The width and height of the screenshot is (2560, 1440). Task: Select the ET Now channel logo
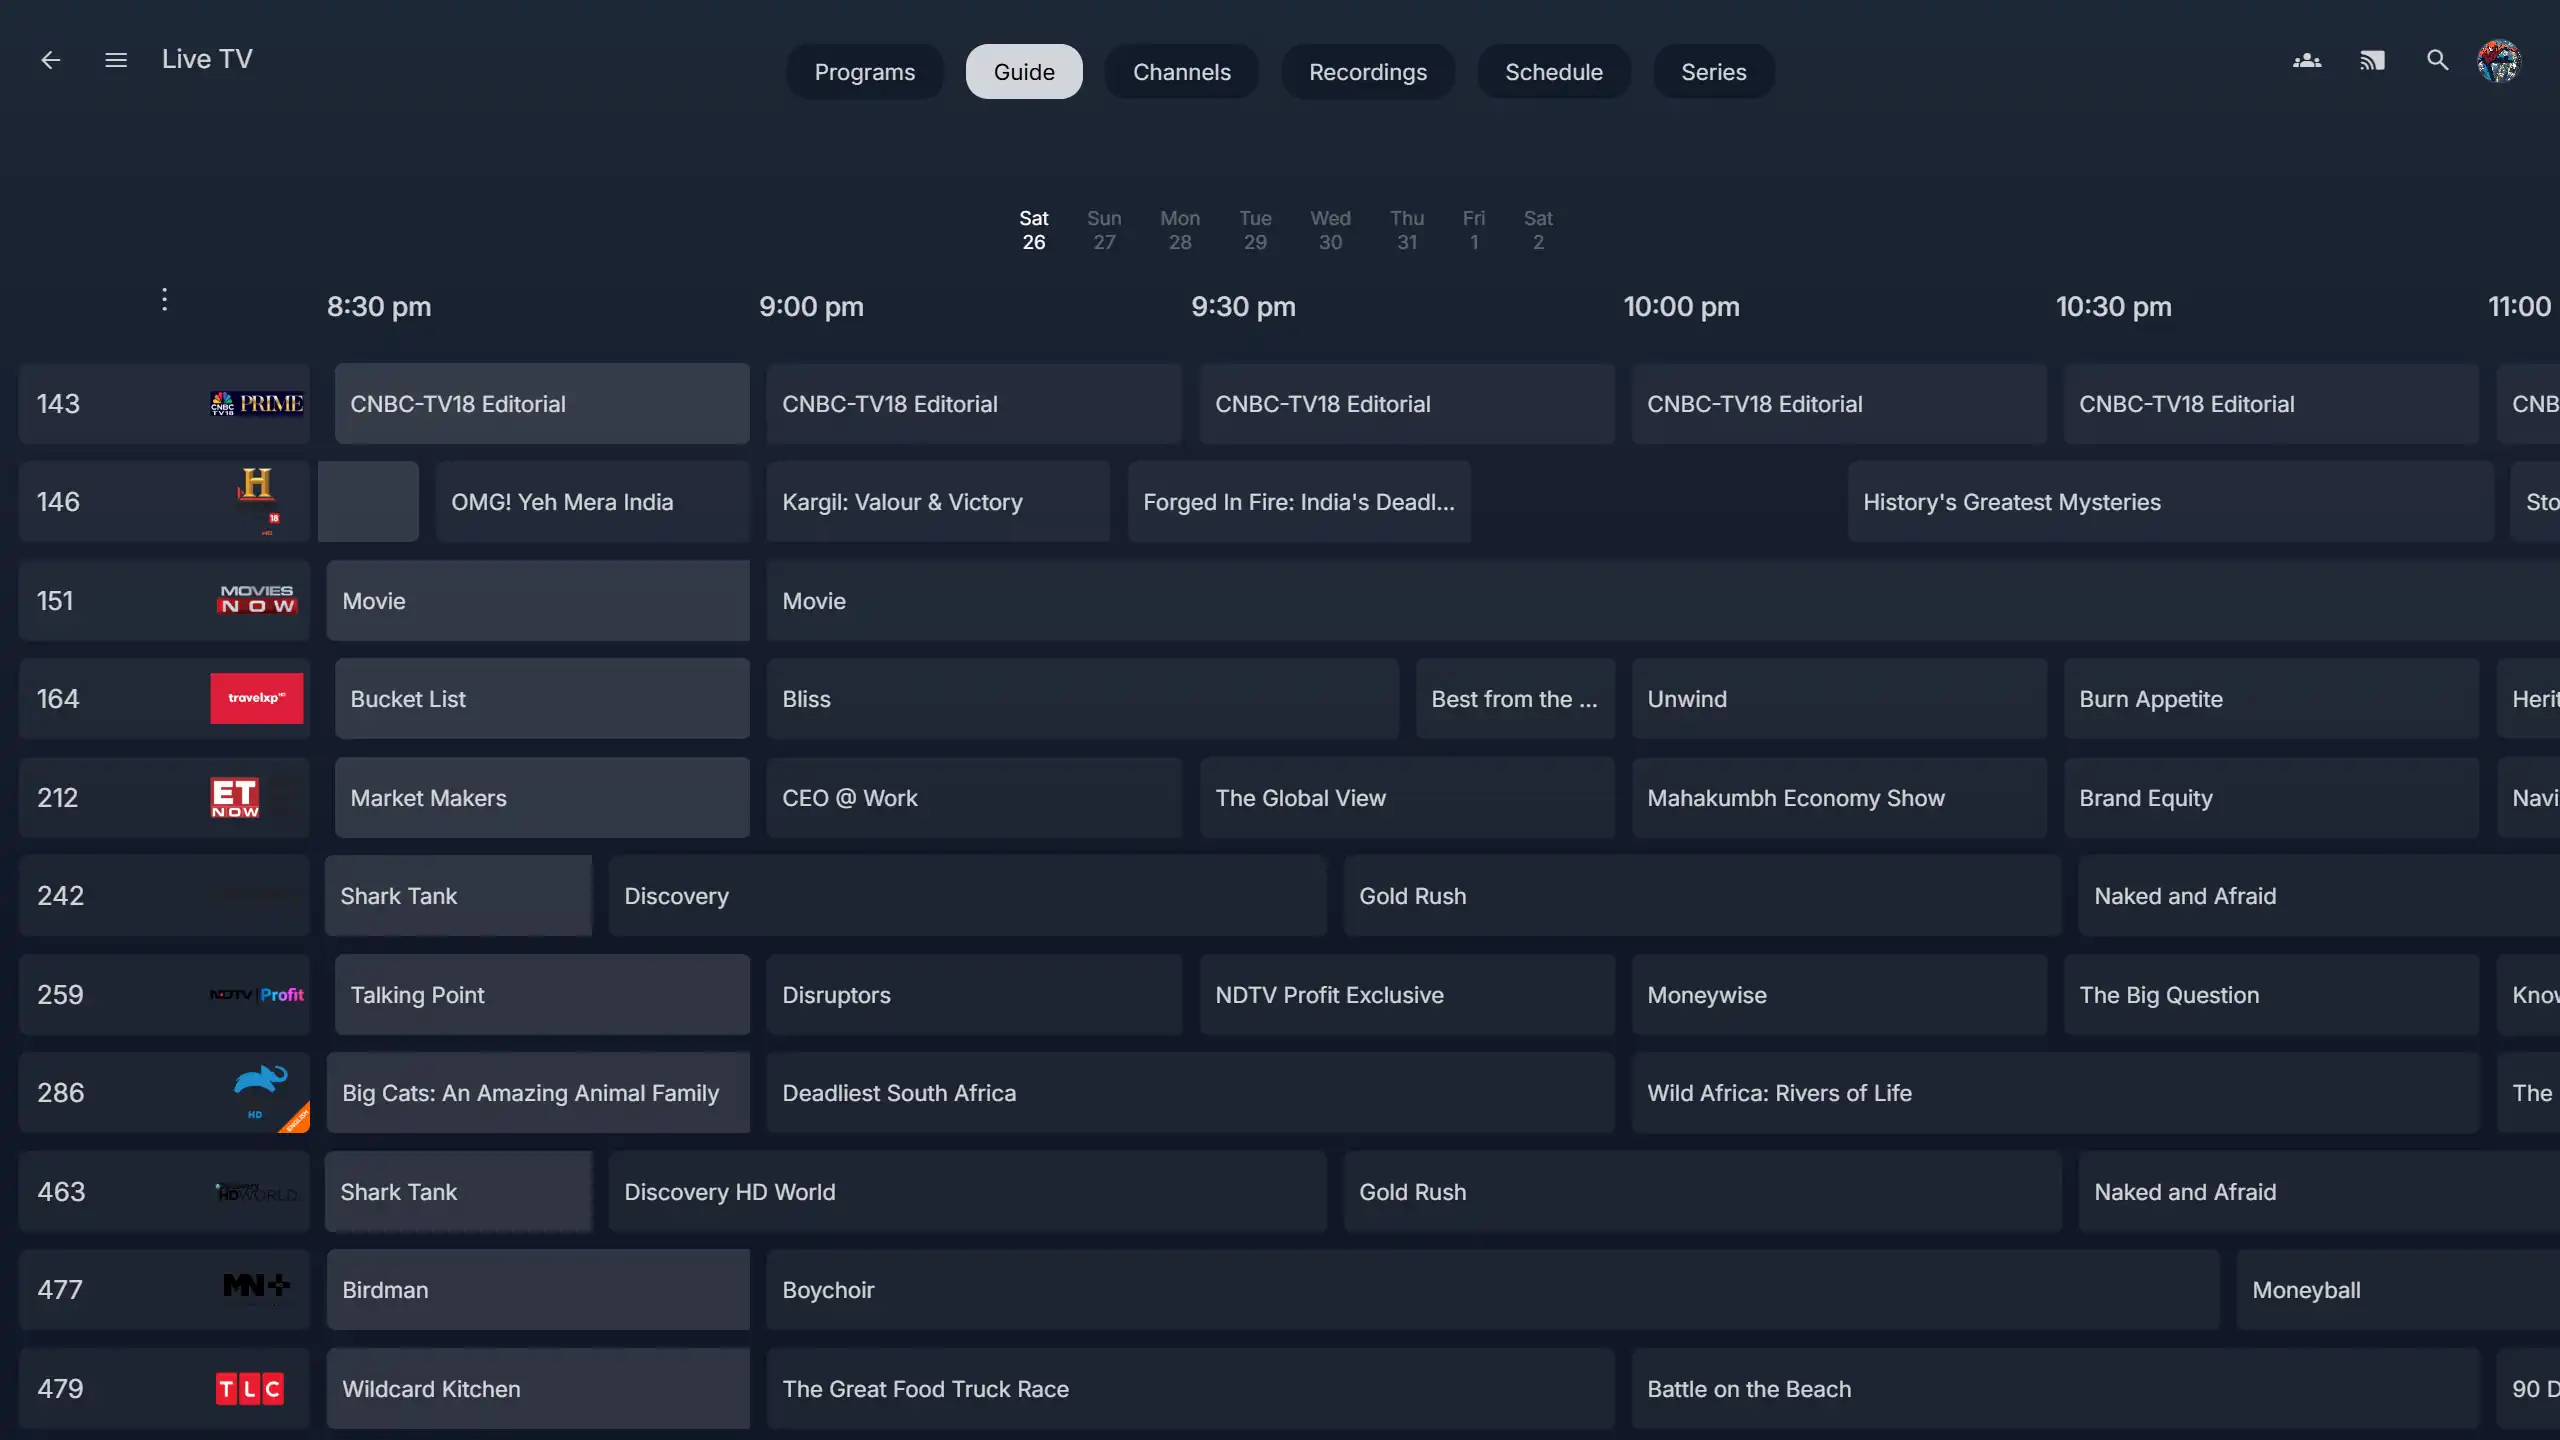coord(236,798)
